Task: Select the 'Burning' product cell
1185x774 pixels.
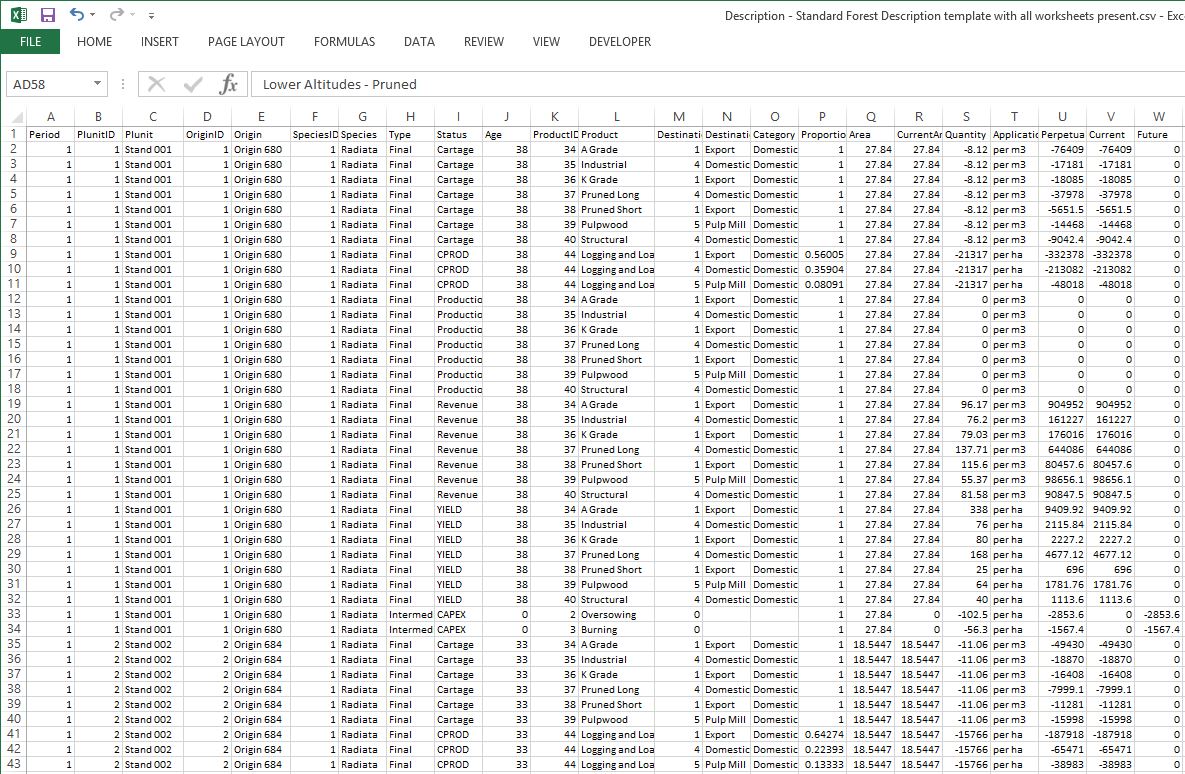Action: pyautogui.click(x=617, y=630)
